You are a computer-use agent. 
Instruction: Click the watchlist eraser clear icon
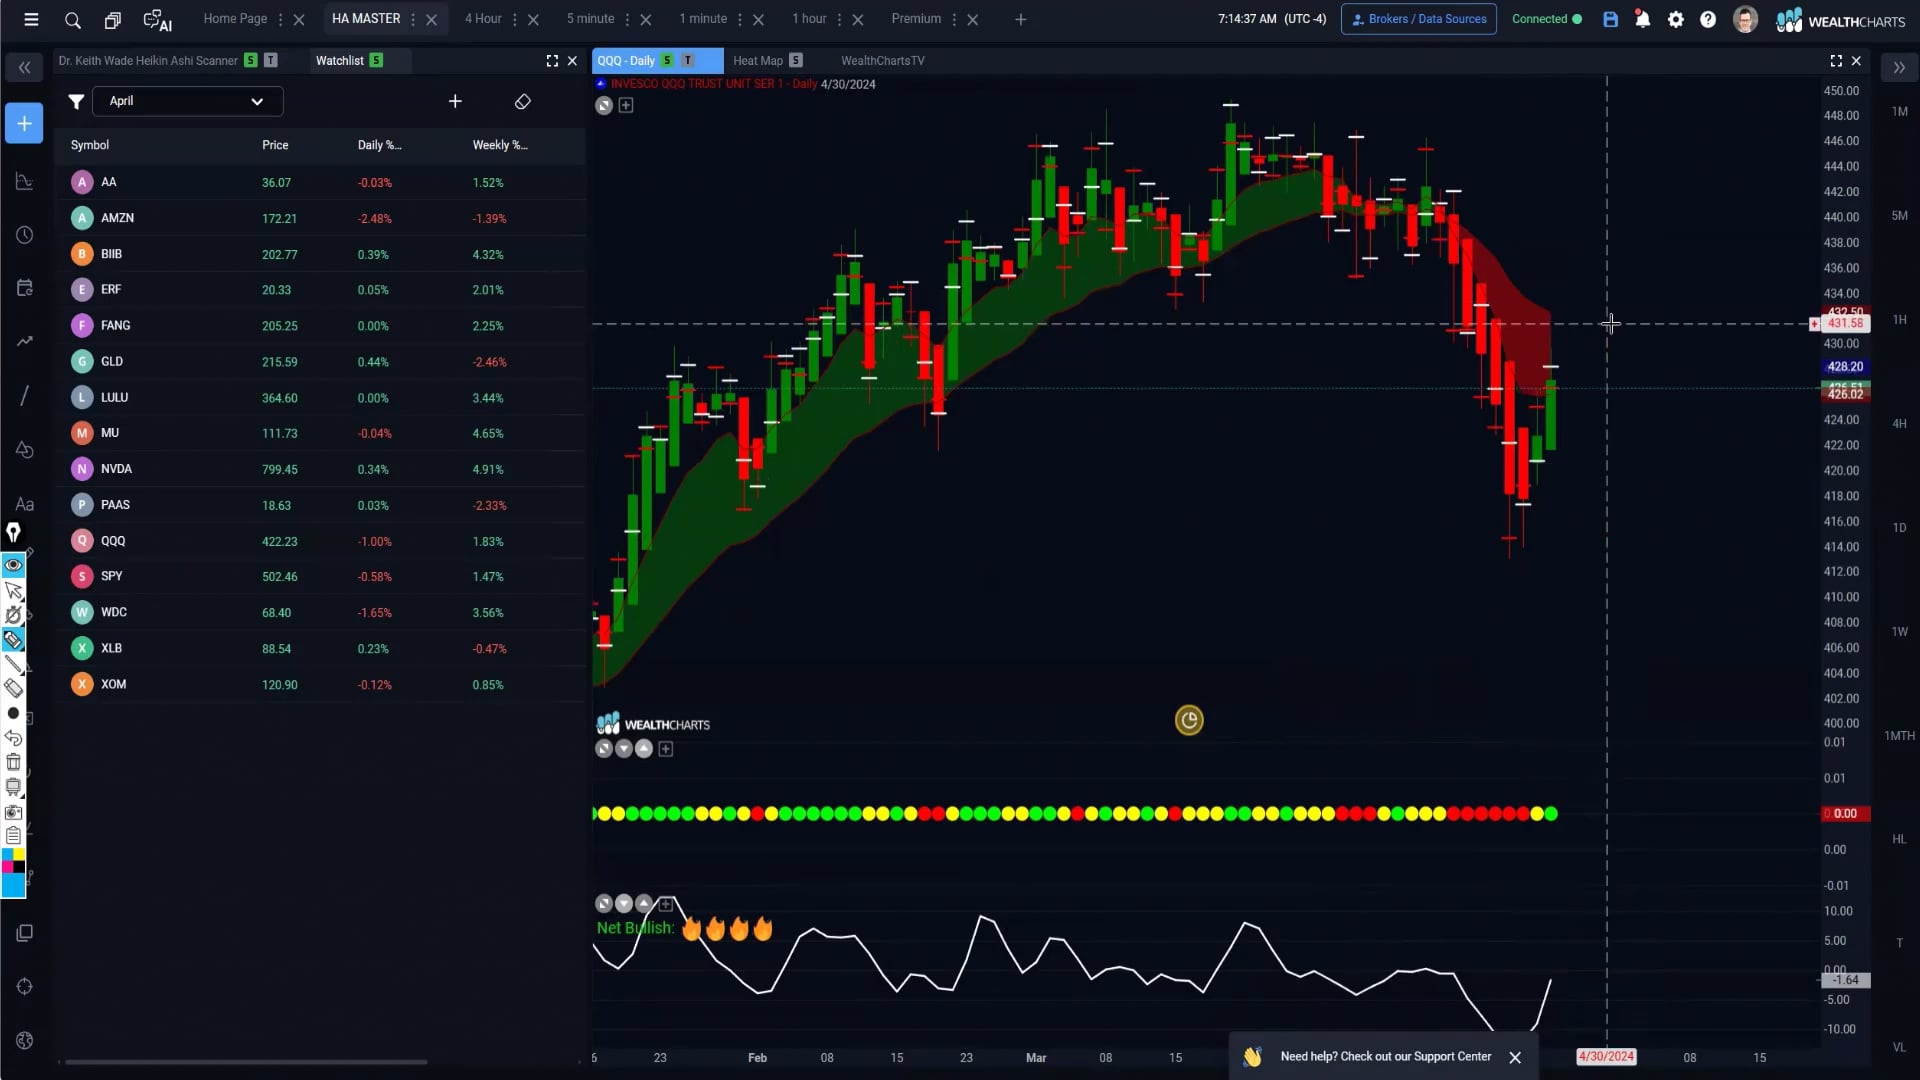522,101
